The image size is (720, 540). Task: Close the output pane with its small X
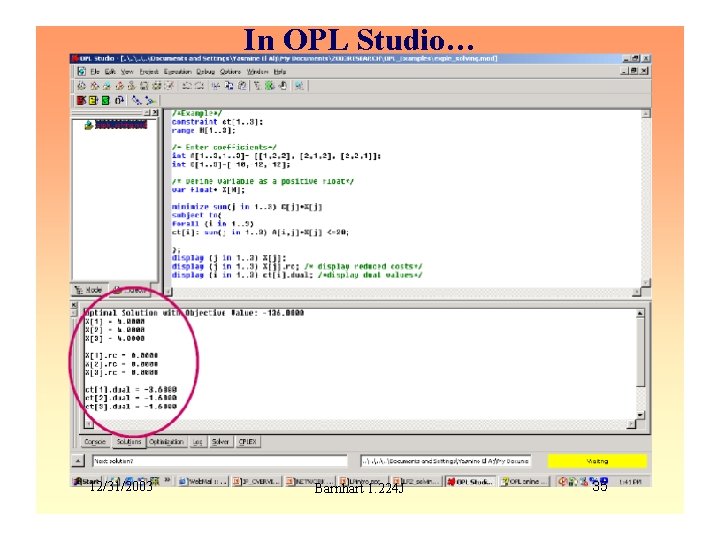[x=74, y=305]
